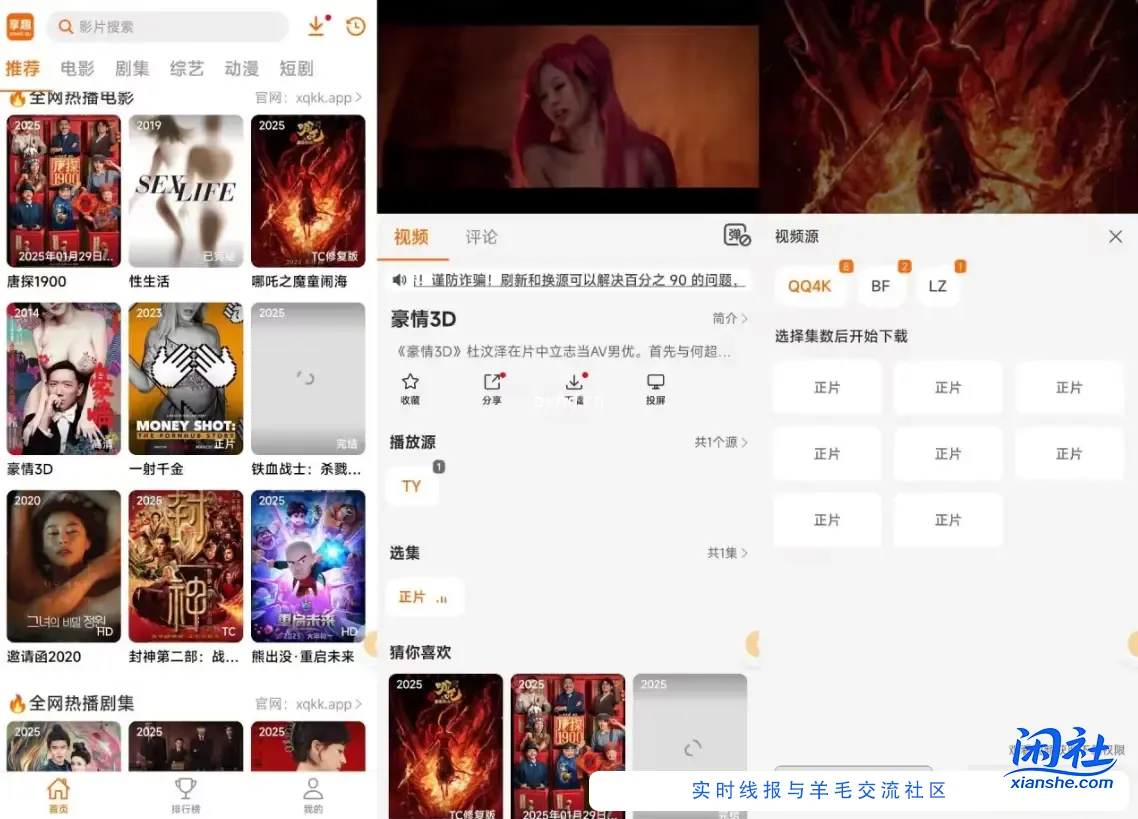Select the 动漫 category tab

[x=240, y=68]
